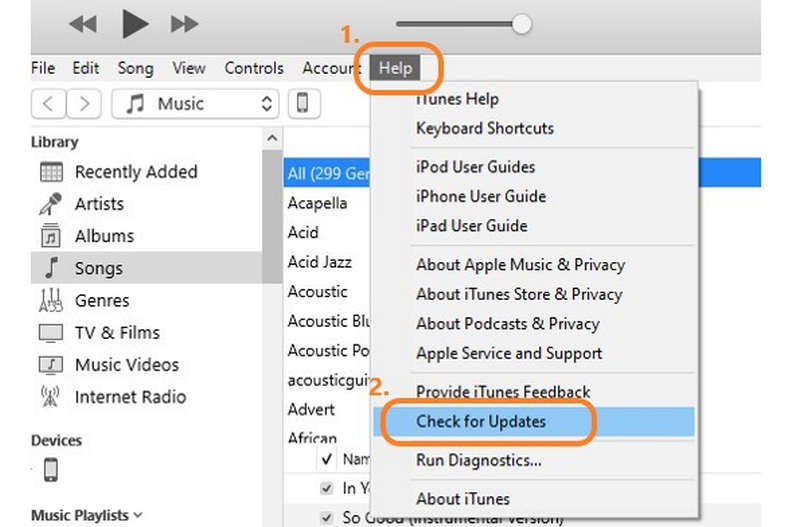Select the Acid genre
The width and height of the screenshot is (800, 527).
[303, 233]
